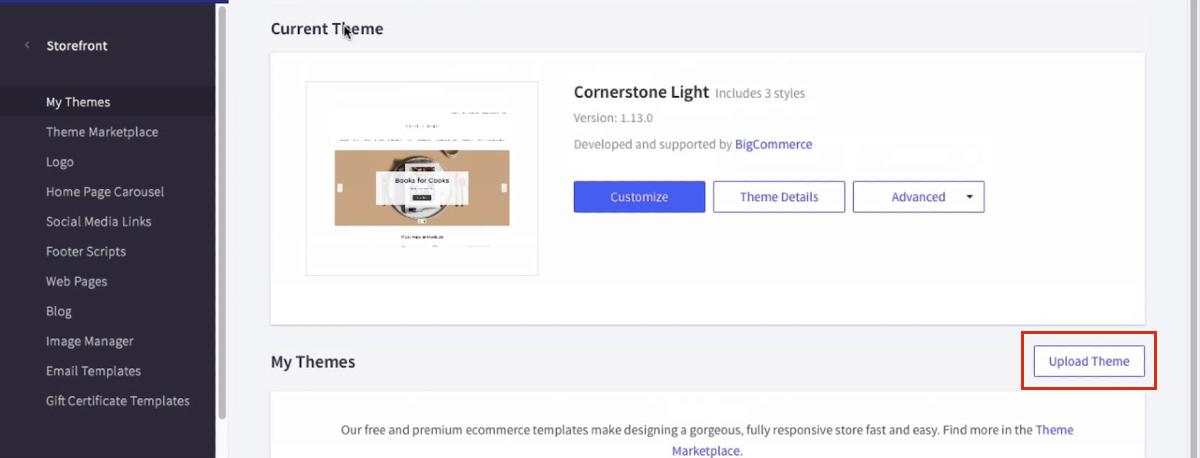Select Email Templates in sidebar
Image resolution: width=1200 pixels, height=458 pixels.
[94, 371]
